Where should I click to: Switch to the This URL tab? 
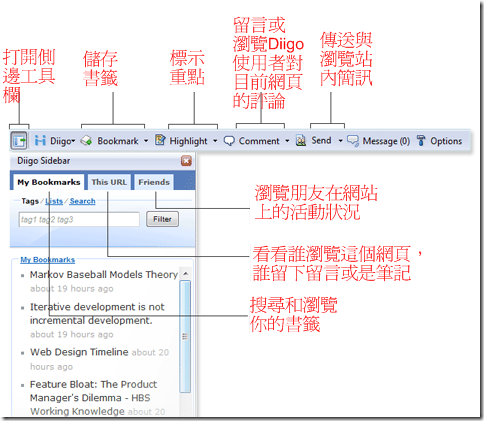pyautogui.click(x=109, y=182)
